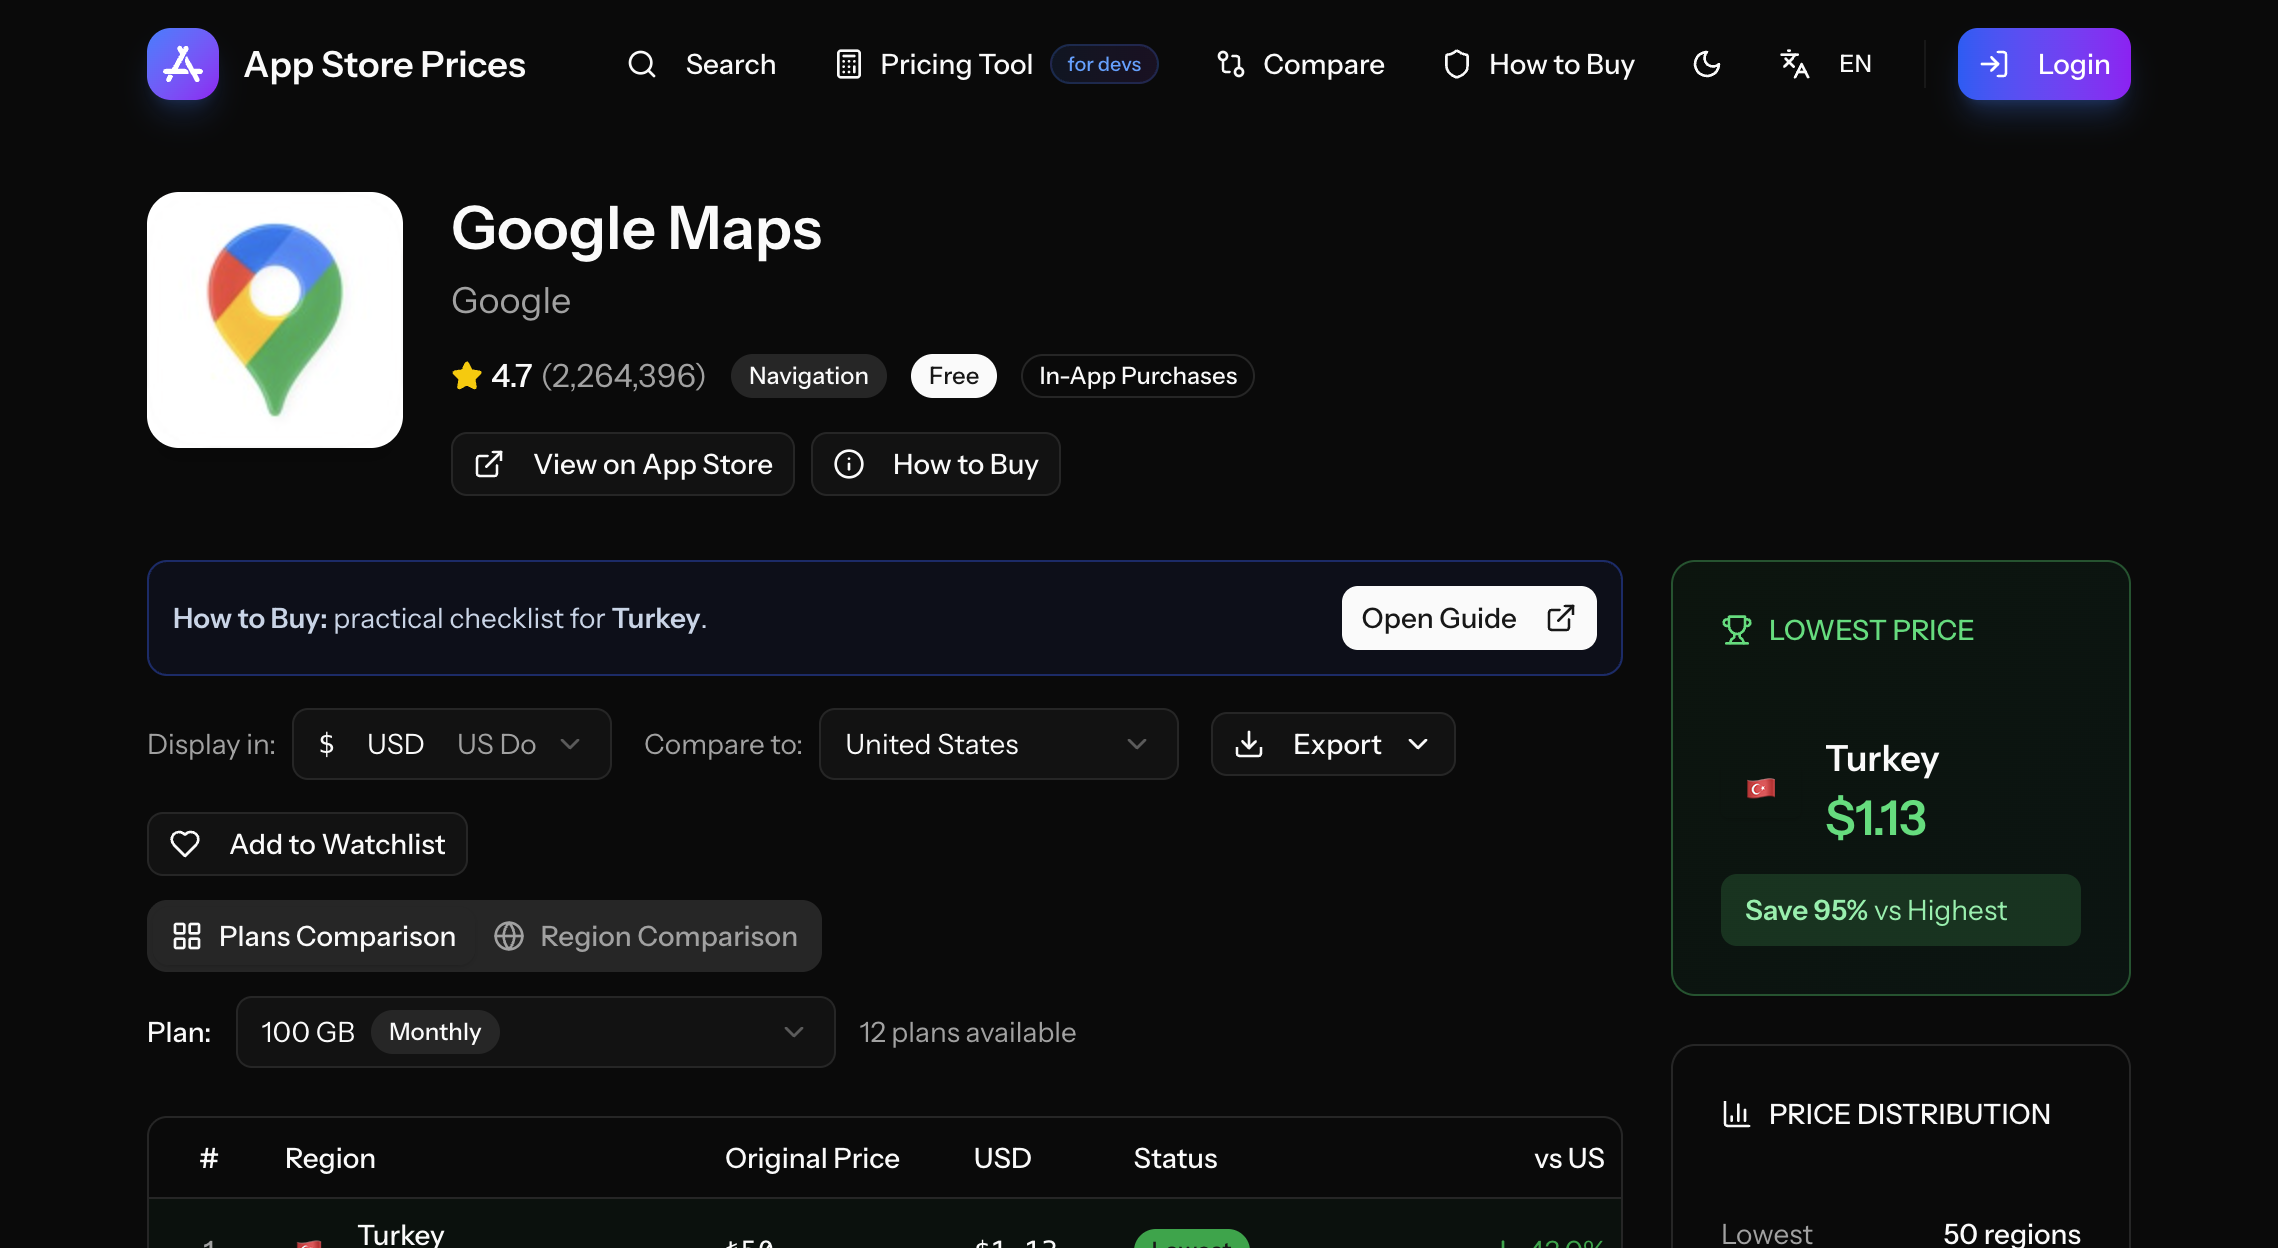Click the Compare icon in navigation

[1230, 64]
